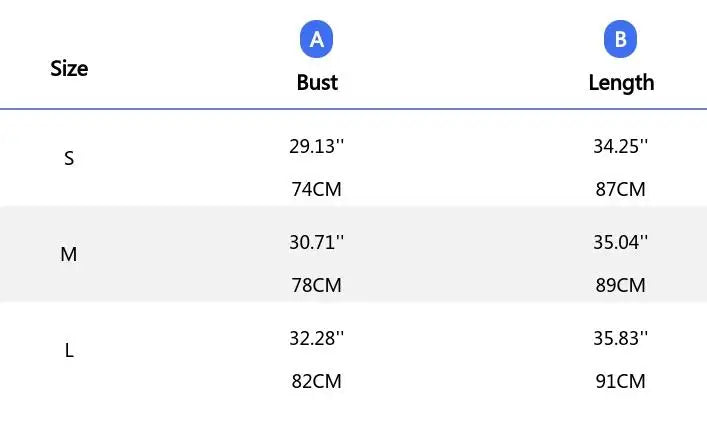Select the Bust column header
The image size is (707, 428).
click(317, 82)
